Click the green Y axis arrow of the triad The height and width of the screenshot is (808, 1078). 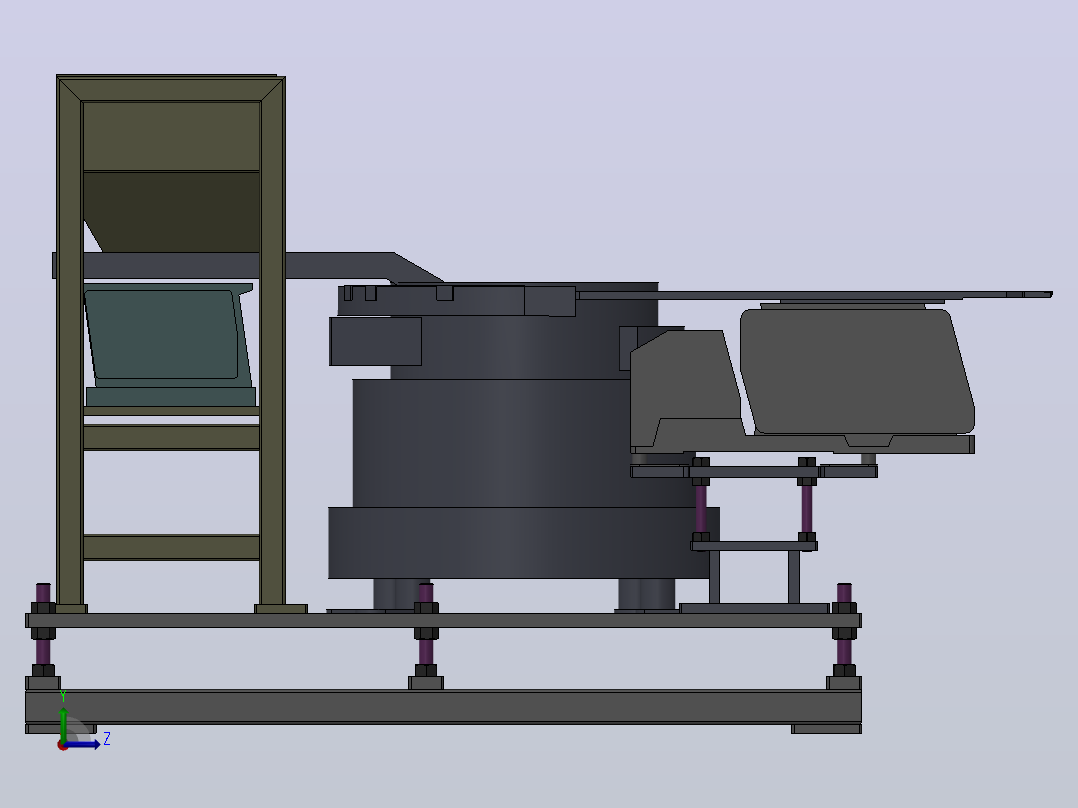63,723
